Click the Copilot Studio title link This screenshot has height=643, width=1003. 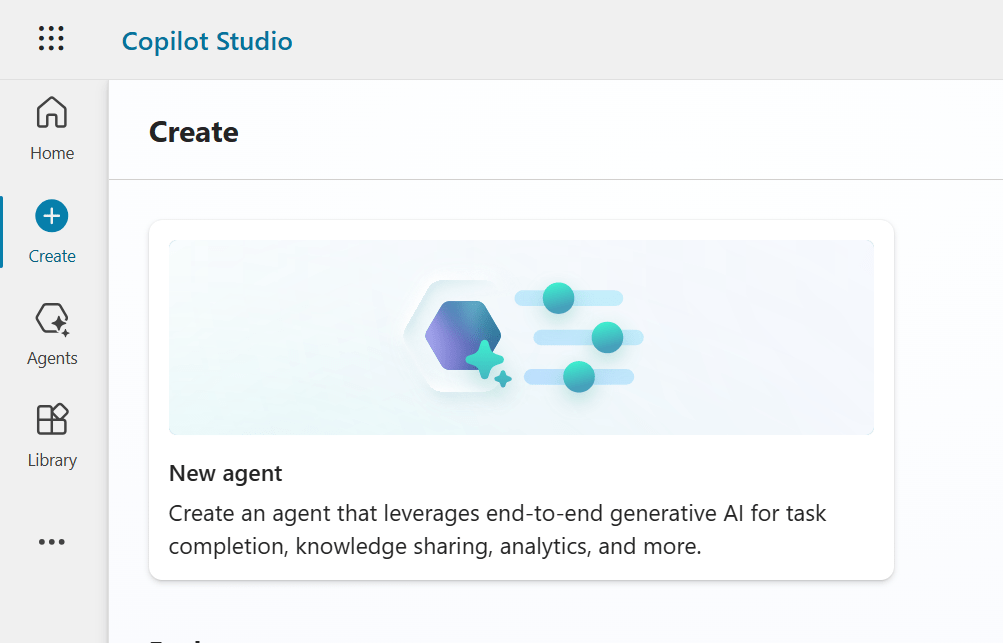click(x=207, y=41)
